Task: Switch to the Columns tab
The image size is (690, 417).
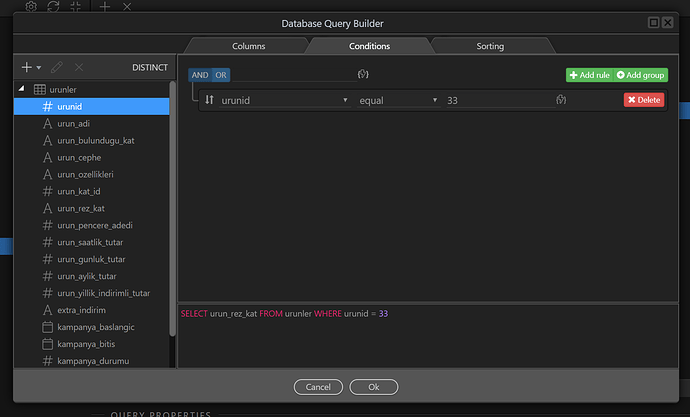Action: [248, 46]
